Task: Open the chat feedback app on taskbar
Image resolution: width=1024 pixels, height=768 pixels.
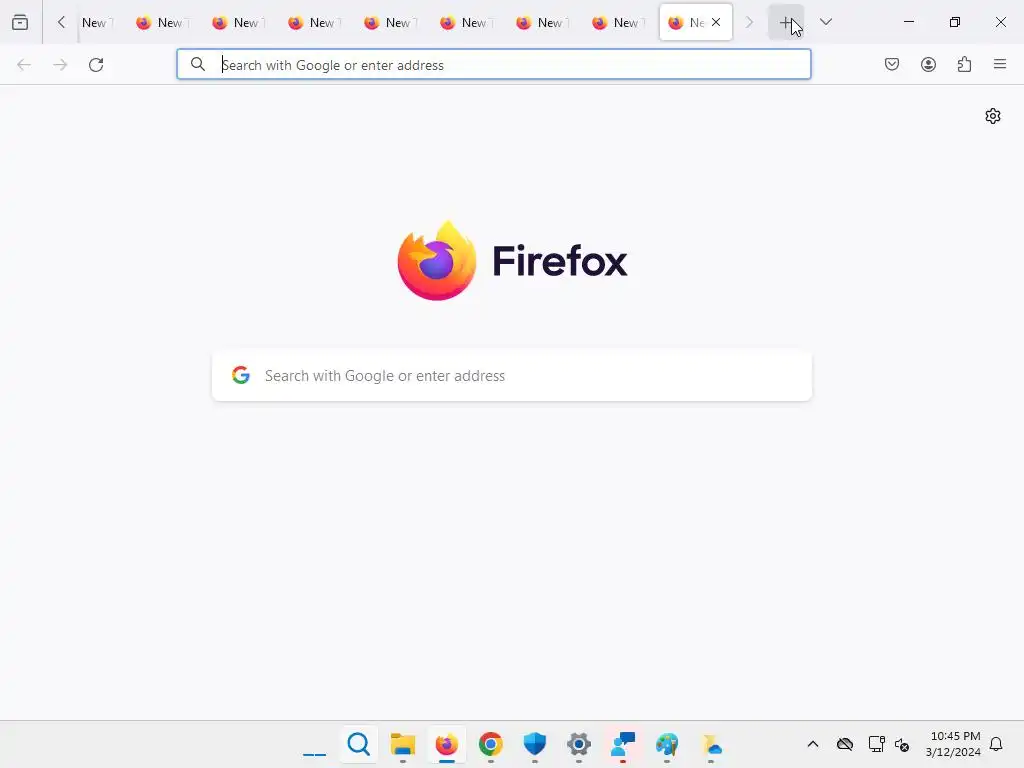Action: (x=622, y=744)
